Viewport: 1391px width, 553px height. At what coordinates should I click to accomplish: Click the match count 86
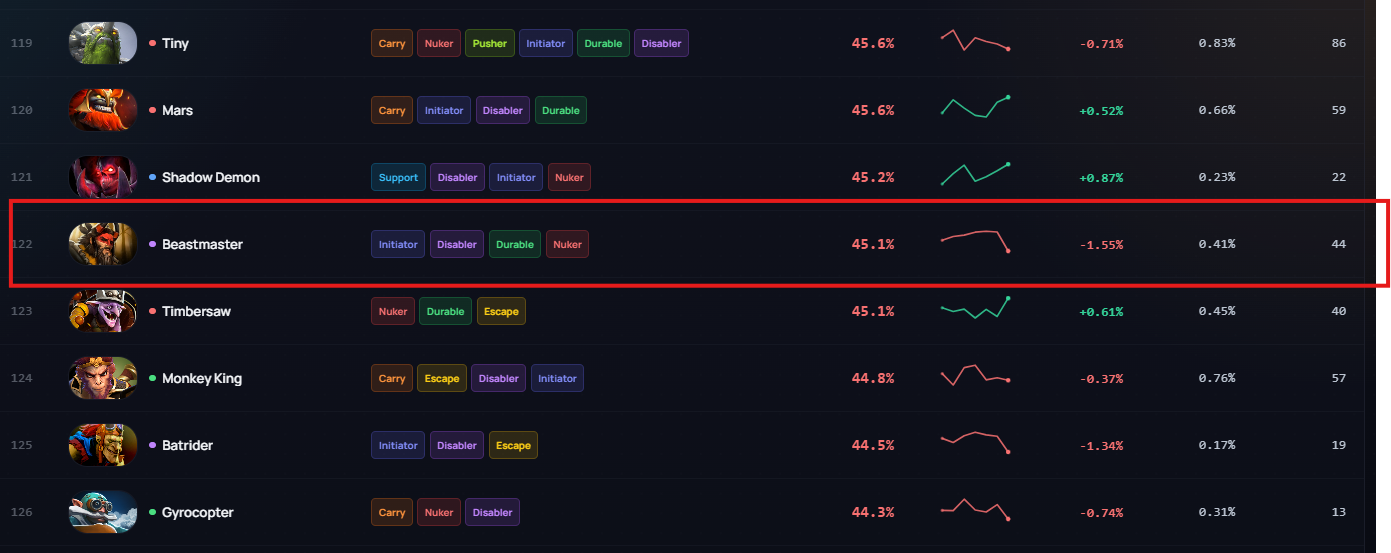tap(1339, 43)
